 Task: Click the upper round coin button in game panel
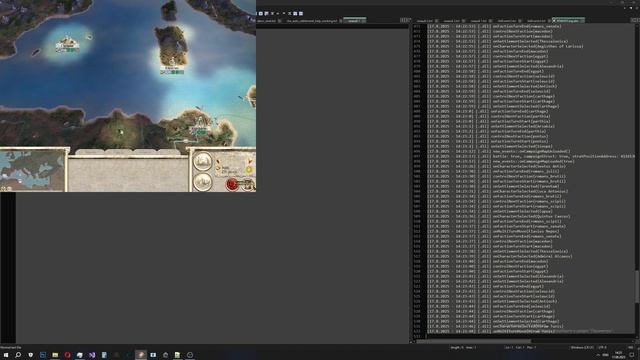tap(202, 161)
